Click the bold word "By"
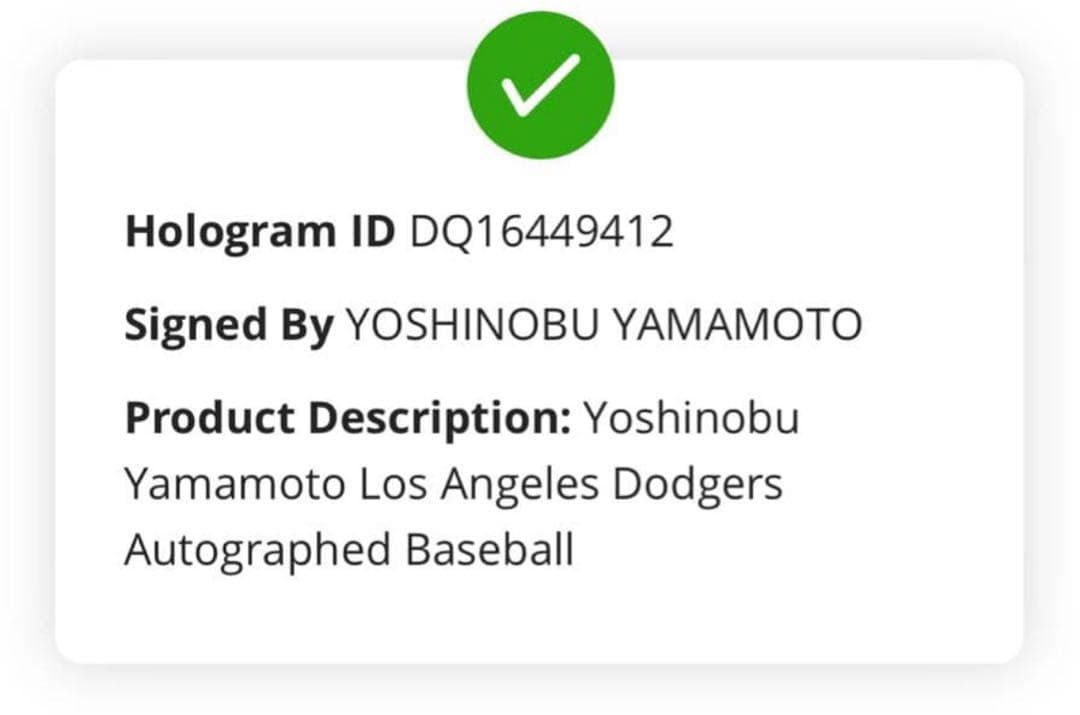The width and height of the screenshot is (1080, 715). coord(304,325)
